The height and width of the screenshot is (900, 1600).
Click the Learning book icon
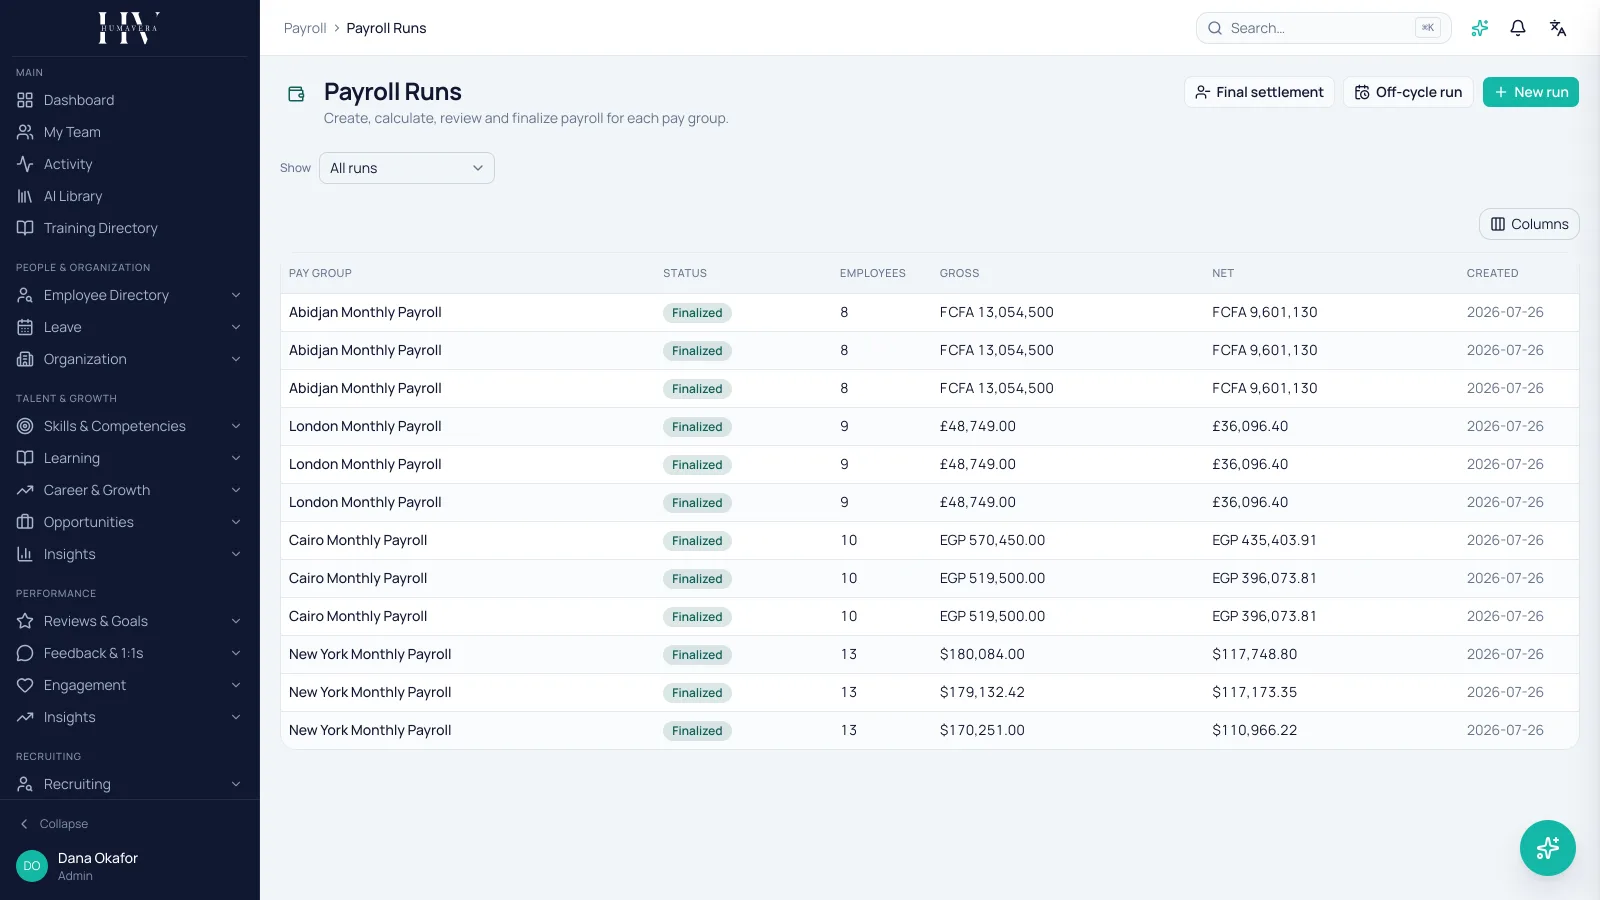(x=25, y=458)
